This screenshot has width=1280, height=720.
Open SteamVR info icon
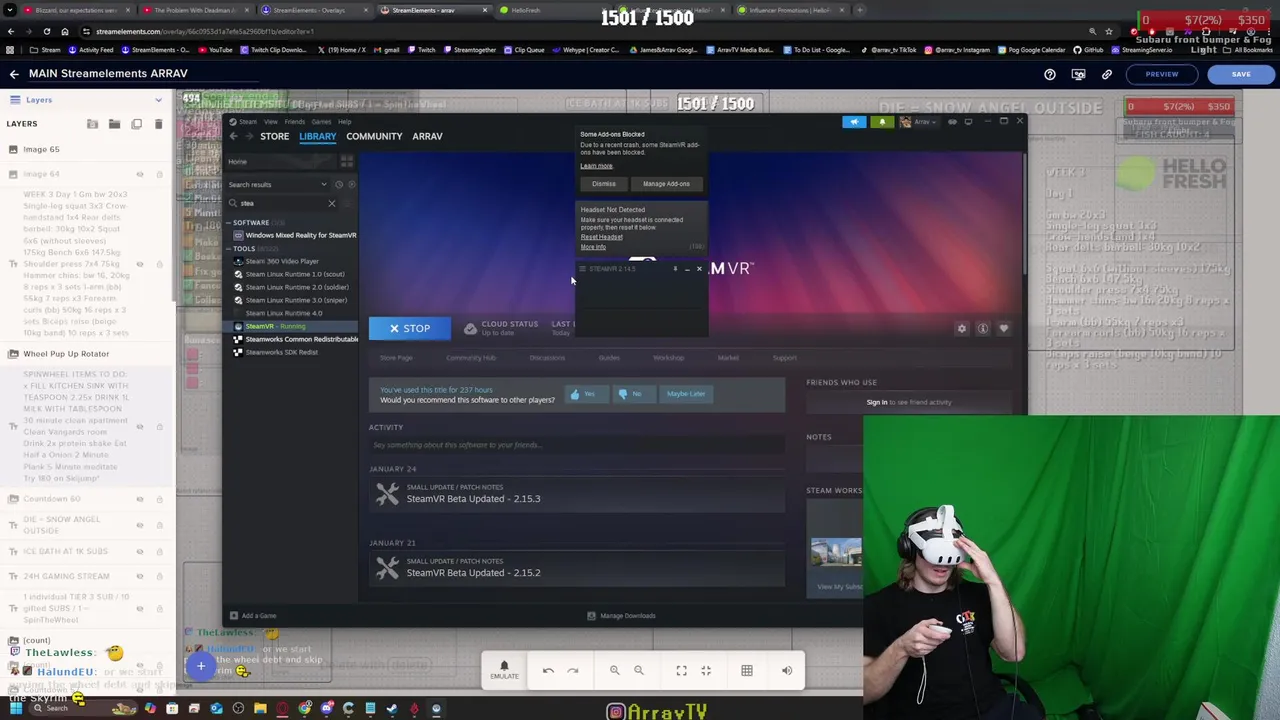[x=983, y=329]
